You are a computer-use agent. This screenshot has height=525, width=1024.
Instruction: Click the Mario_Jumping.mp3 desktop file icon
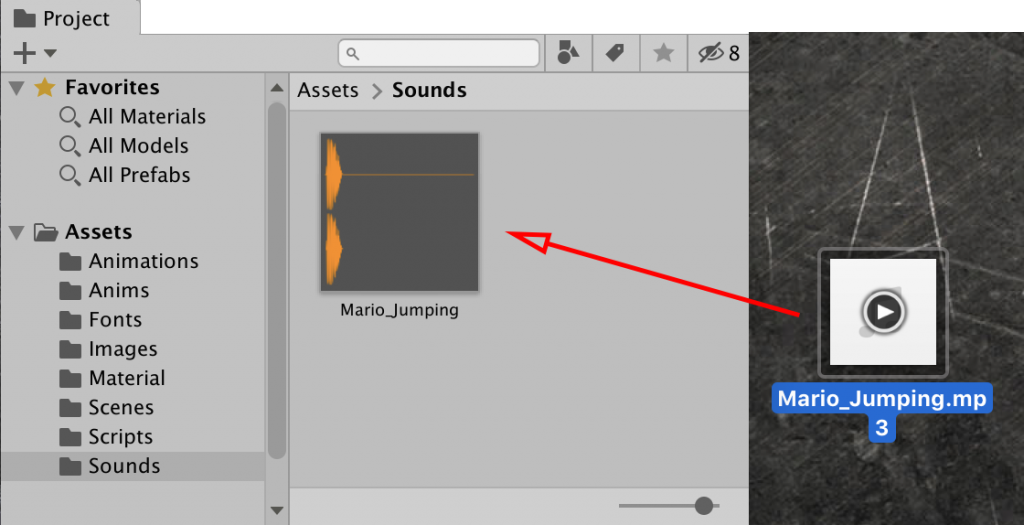tap(882, 312)
